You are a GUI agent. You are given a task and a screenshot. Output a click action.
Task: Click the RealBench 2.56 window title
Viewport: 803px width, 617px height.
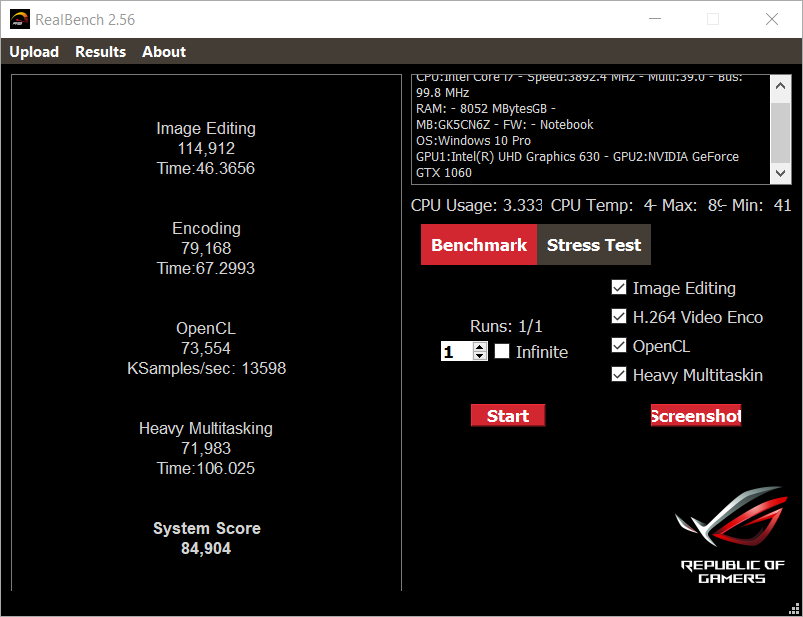[x=85, y=19]
